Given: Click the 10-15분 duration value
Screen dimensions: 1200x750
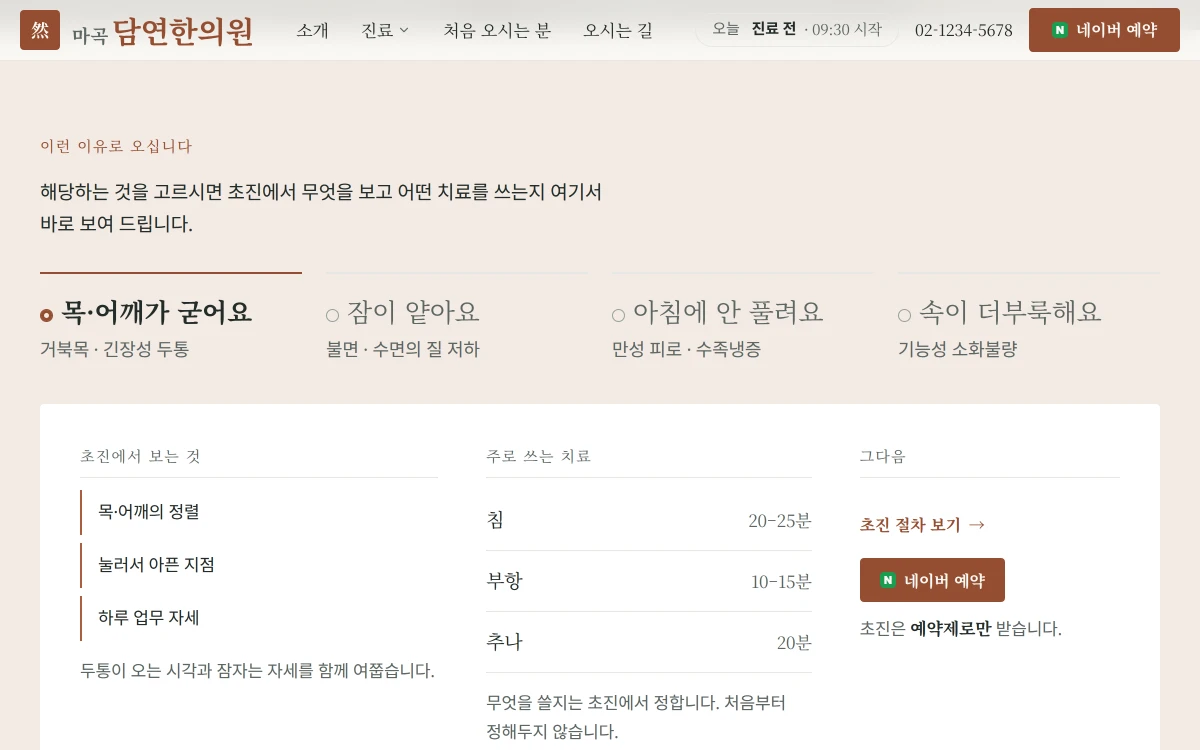Looking at the screenshot, I should click(781, 582).
